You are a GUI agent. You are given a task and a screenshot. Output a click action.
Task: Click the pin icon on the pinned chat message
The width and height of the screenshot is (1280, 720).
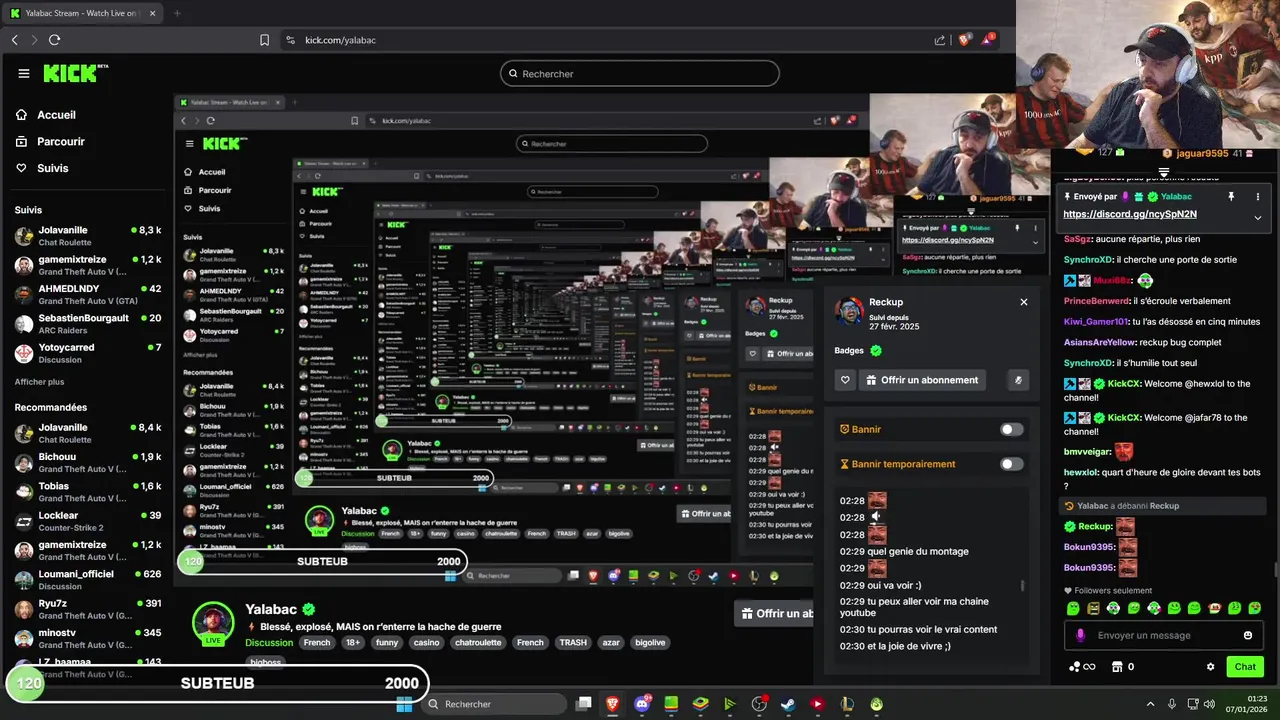[x=1231, y=197]
